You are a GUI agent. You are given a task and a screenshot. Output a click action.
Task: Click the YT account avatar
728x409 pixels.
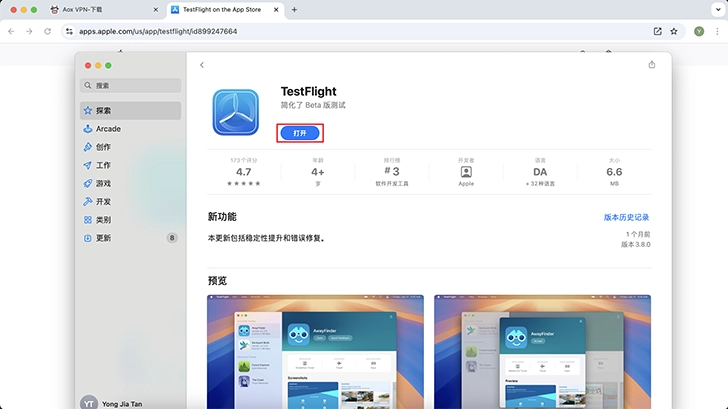[x=89, y=403]
